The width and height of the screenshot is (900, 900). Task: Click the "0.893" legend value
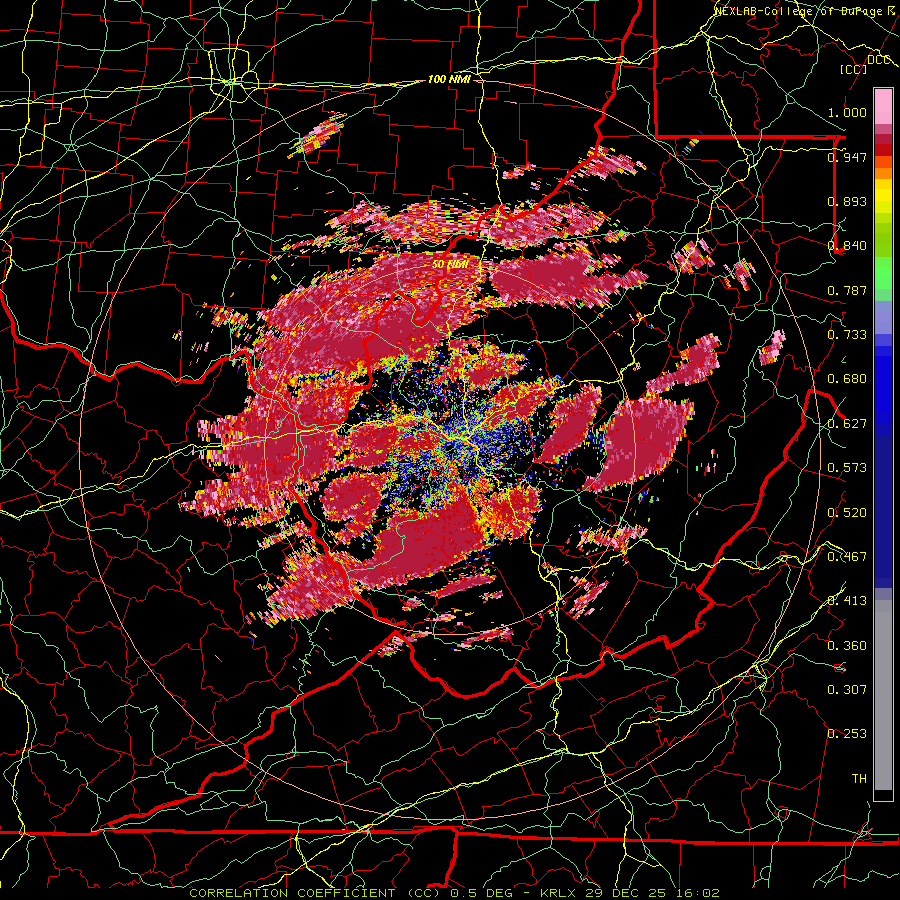click(x=847, y=201)
